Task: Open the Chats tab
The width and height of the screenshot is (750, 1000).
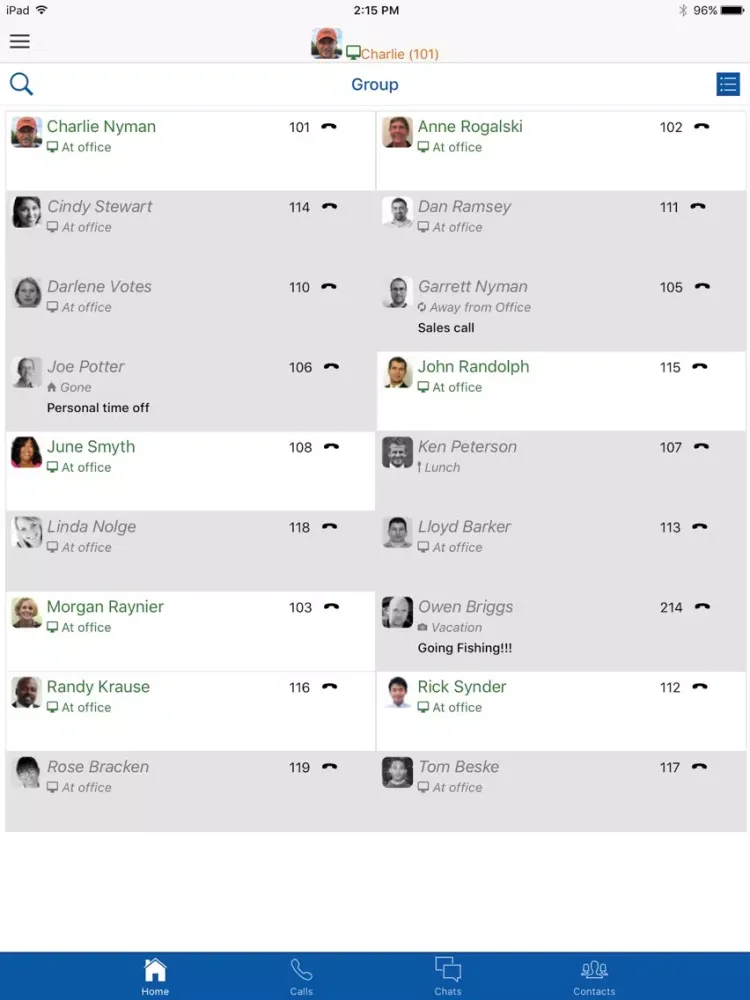Action: [x=448, y=976]
